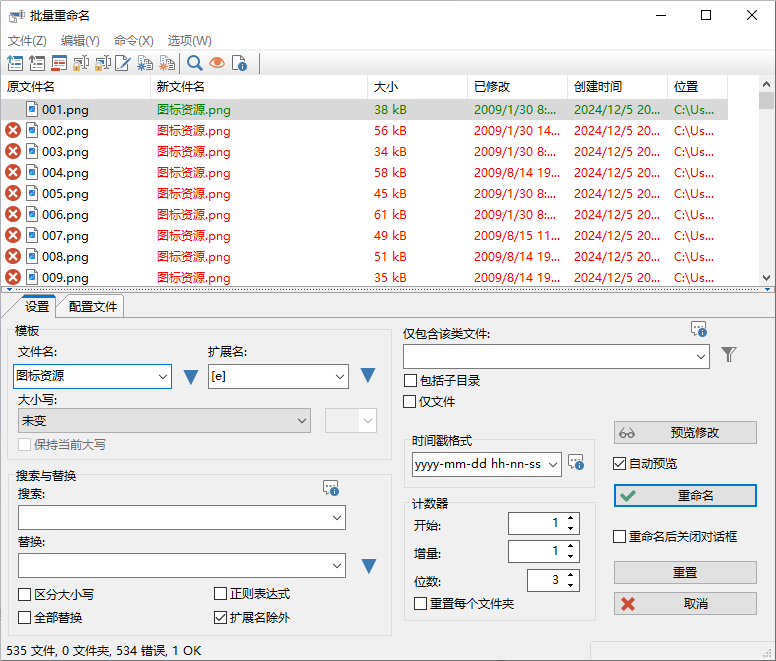Enable the 仅文件 checkbox
The width and height of the screenshot is (776, 661).
(409, 401)
